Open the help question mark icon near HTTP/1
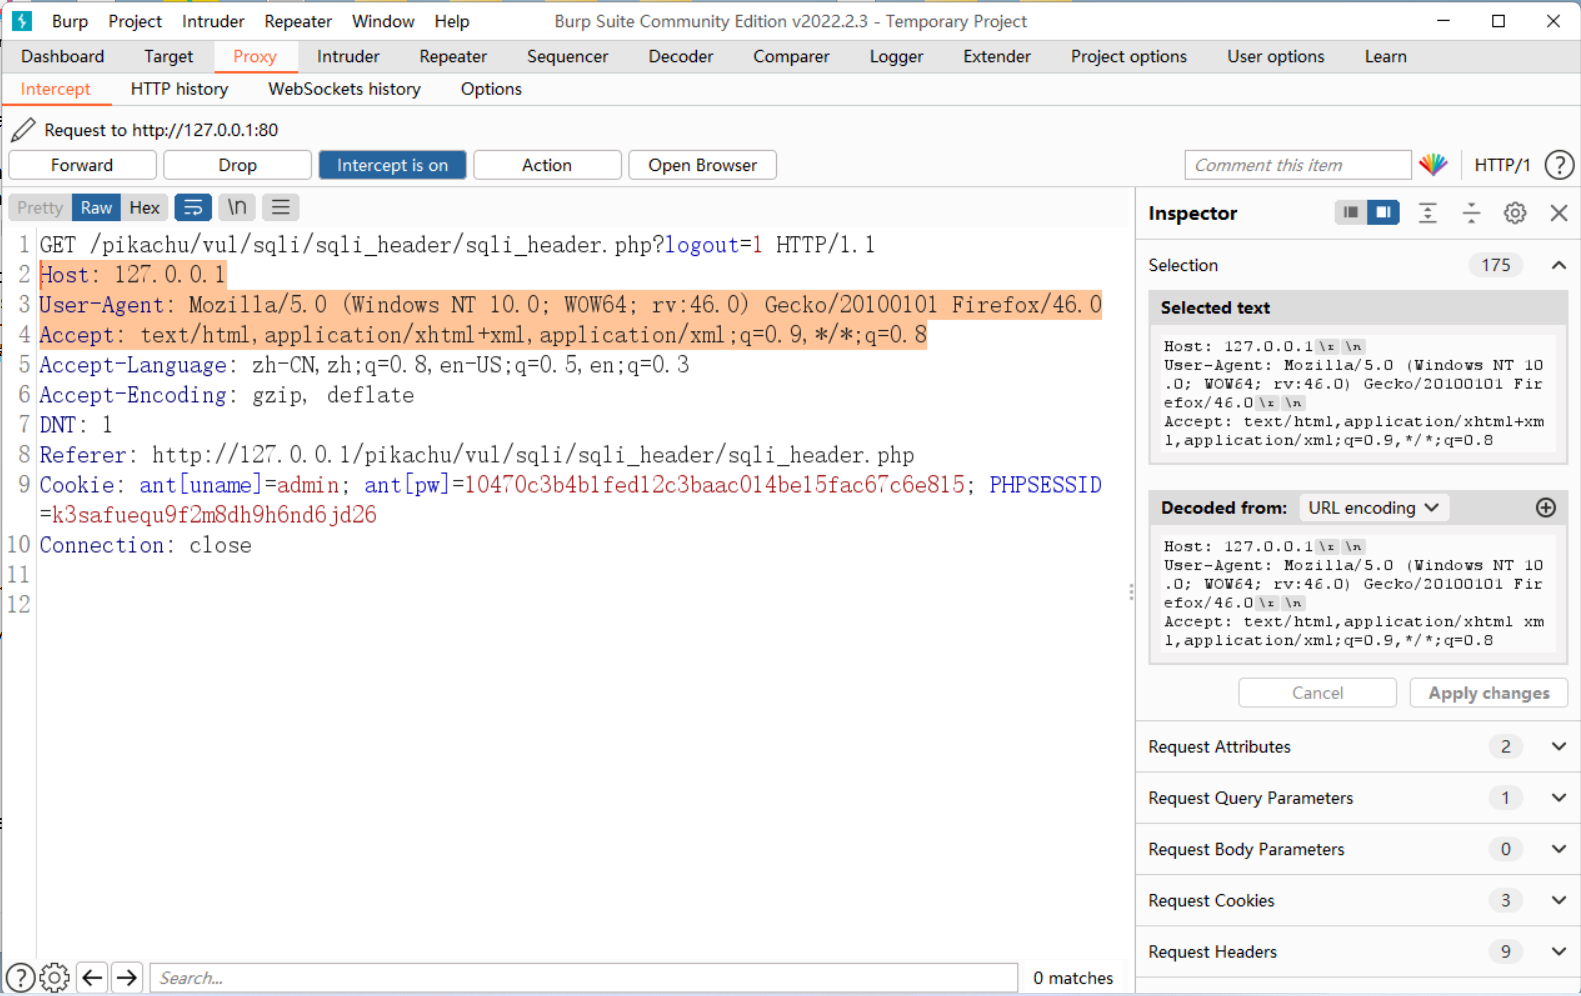The width and height of the screenshot is (1581, 996). click(x=1559, y=165)
